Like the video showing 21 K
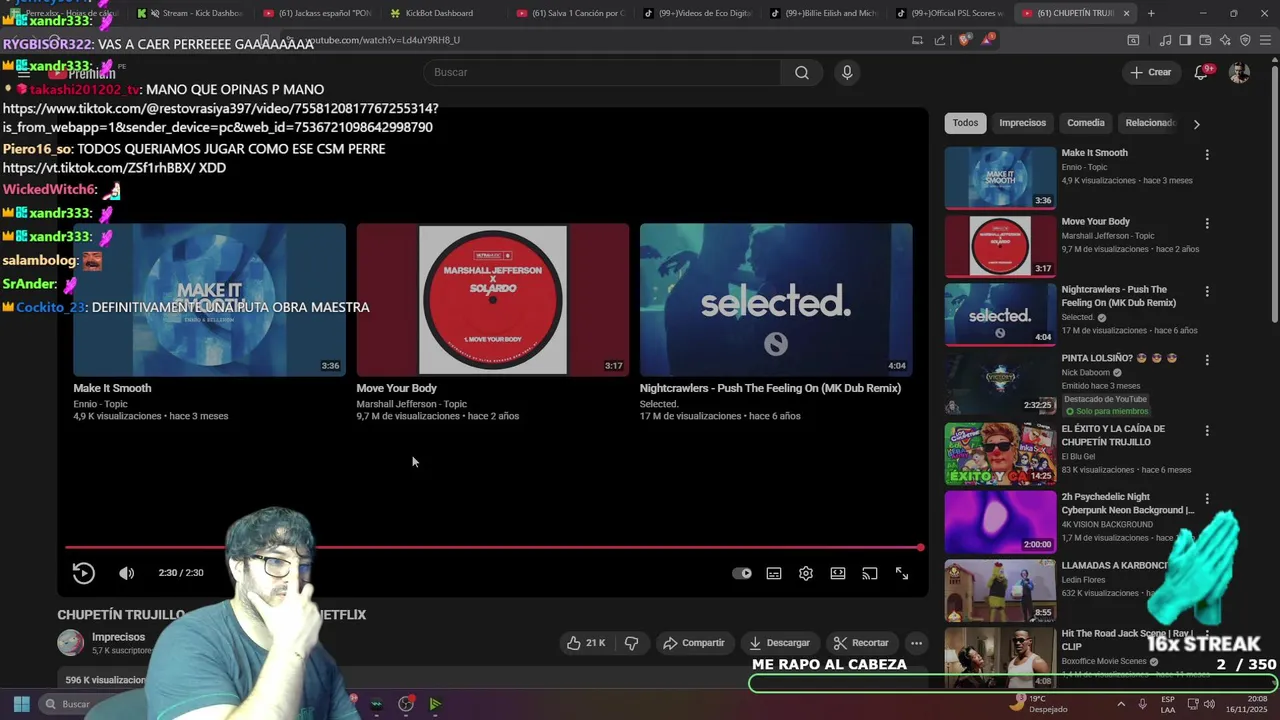This screenshot has width=1280, height=720. [586, 643]
